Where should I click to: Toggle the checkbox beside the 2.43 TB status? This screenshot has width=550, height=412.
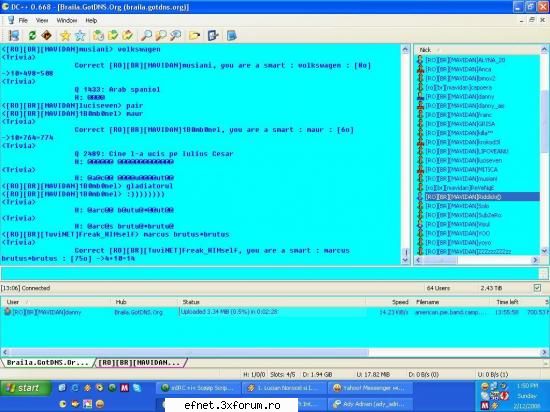tap(537, 288)
